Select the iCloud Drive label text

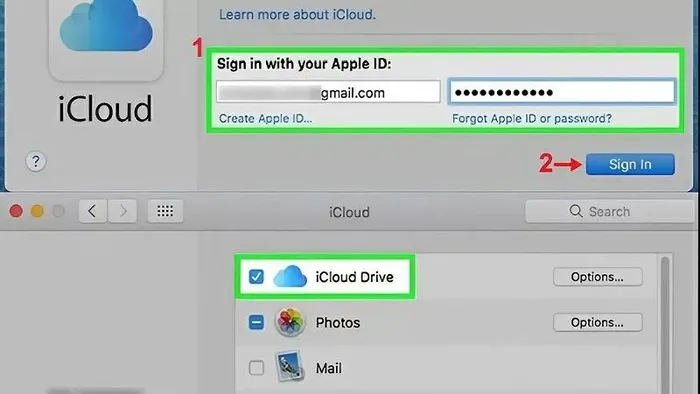click(x=354, y=277)
